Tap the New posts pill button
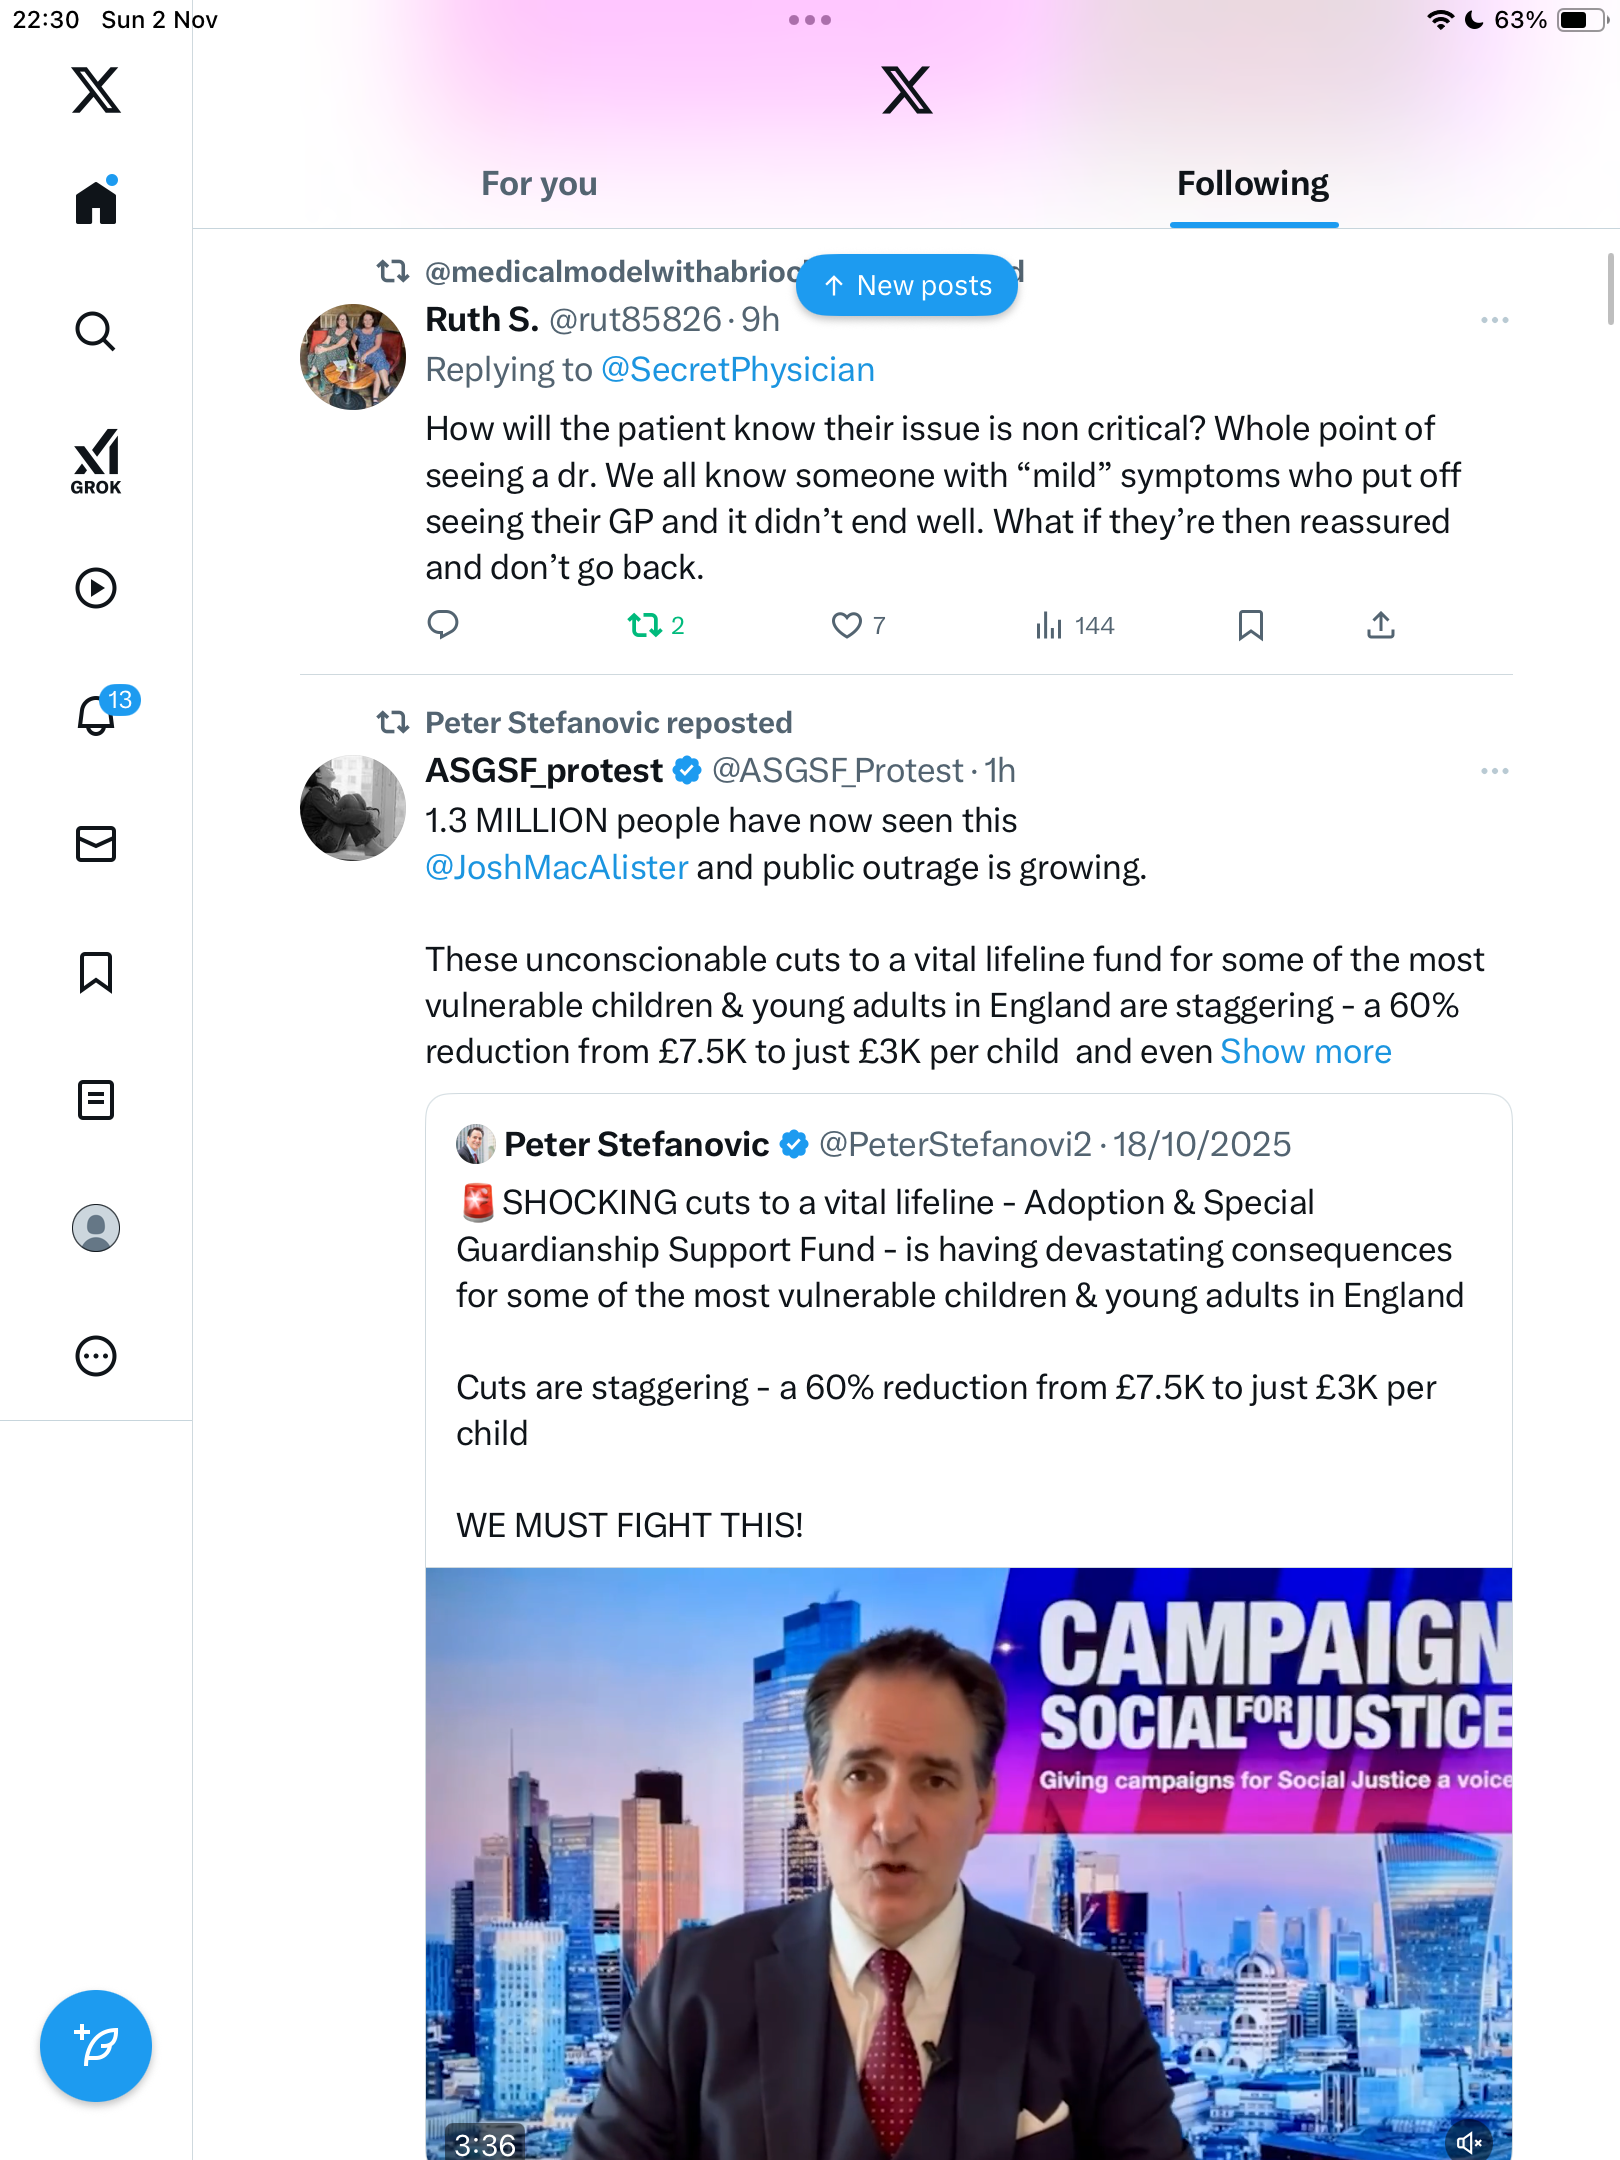The width and height of the screenshot is (1620, 2160). [907, 286]
